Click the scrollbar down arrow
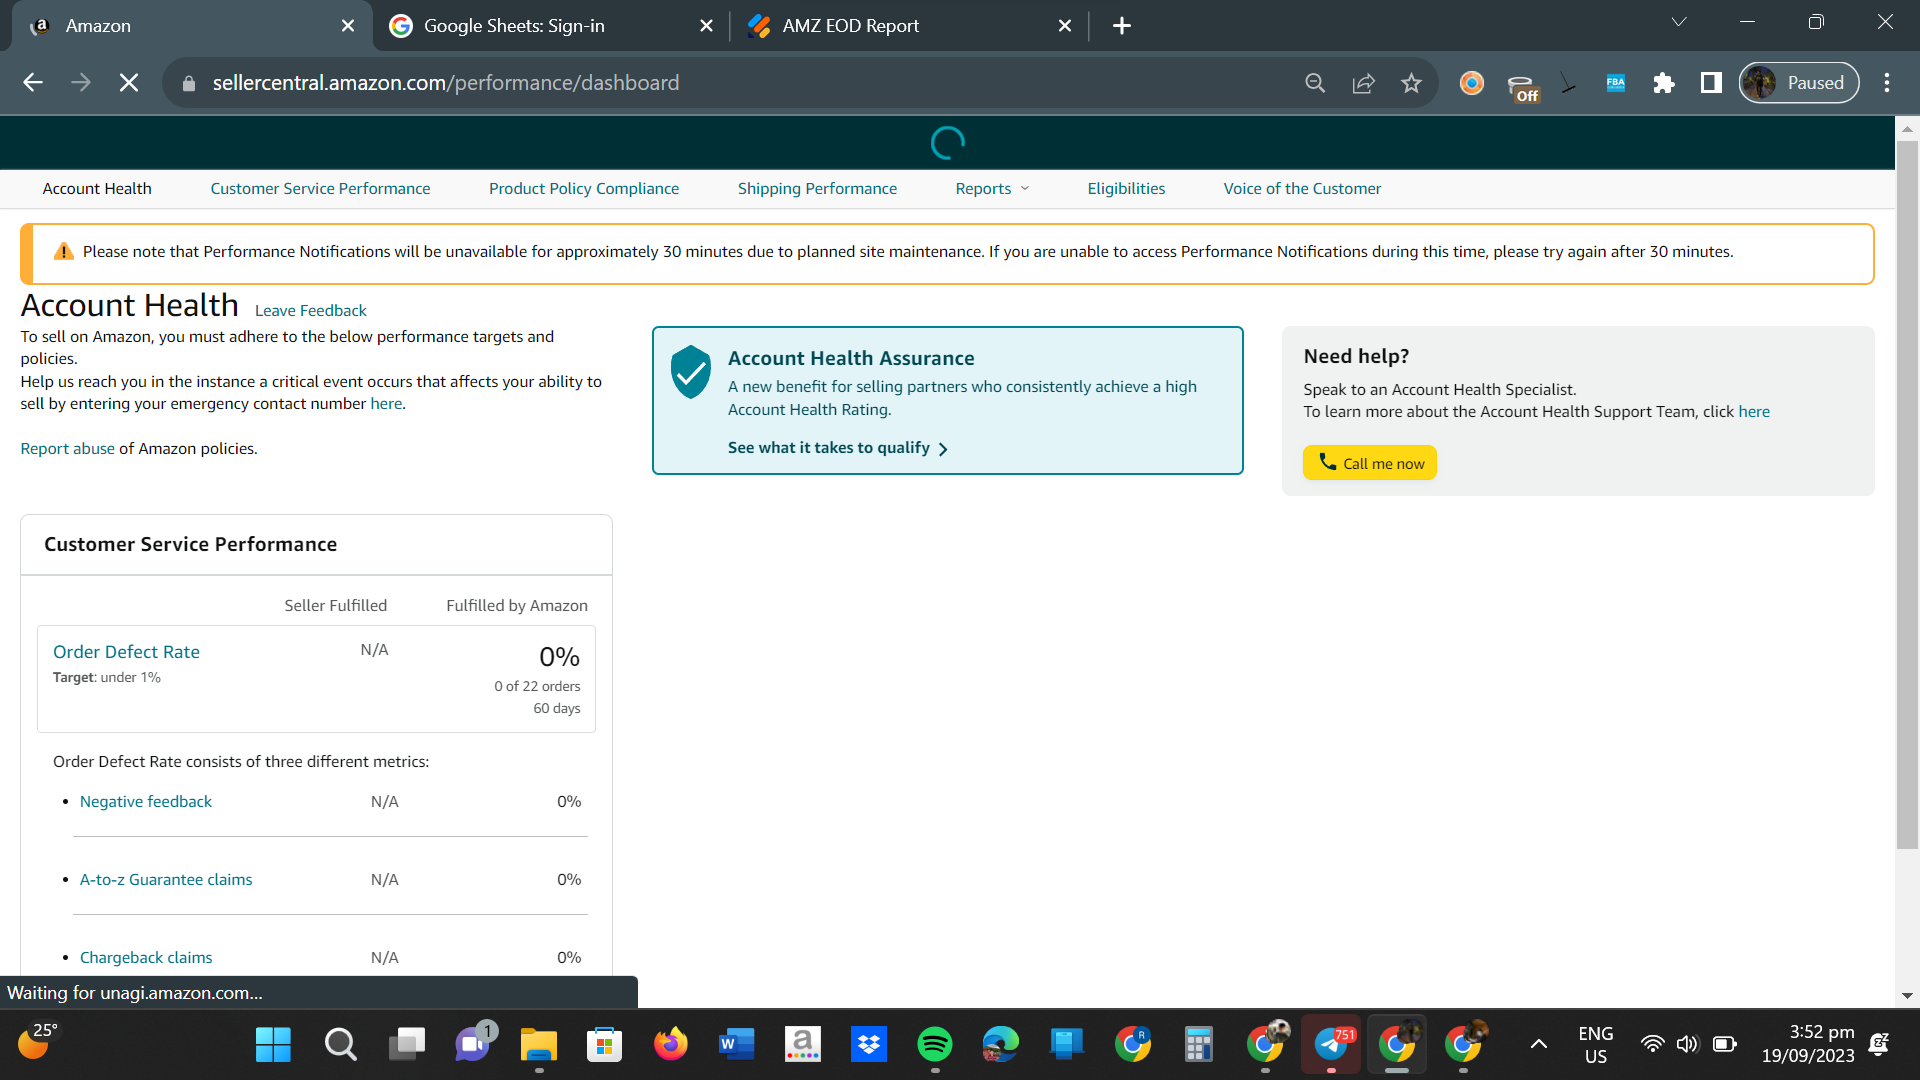This screenshot has width=1920, height=1080. point(1907,996)
